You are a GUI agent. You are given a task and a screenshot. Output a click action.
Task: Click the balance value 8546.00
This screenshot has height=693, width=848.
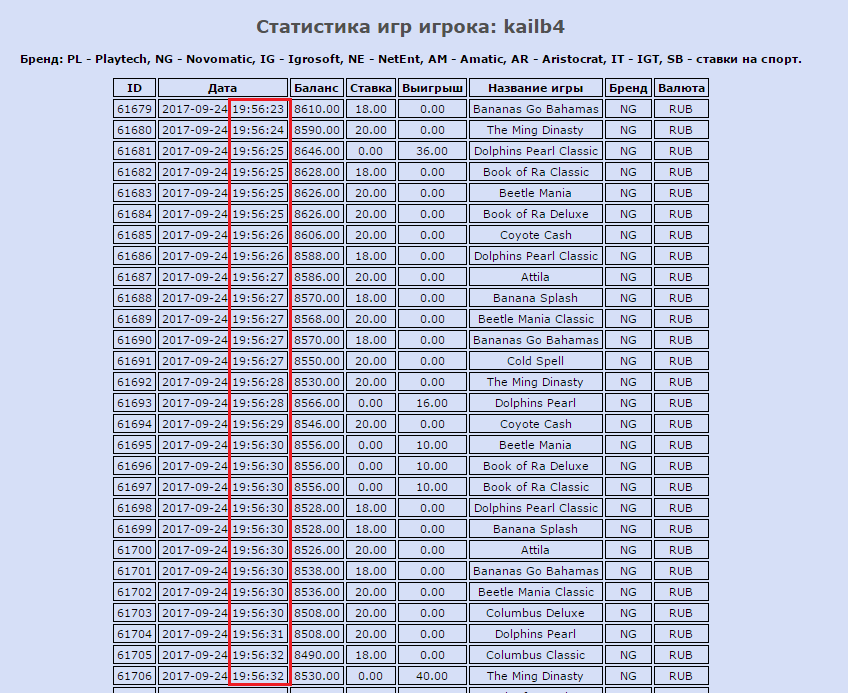coord(317,424)
